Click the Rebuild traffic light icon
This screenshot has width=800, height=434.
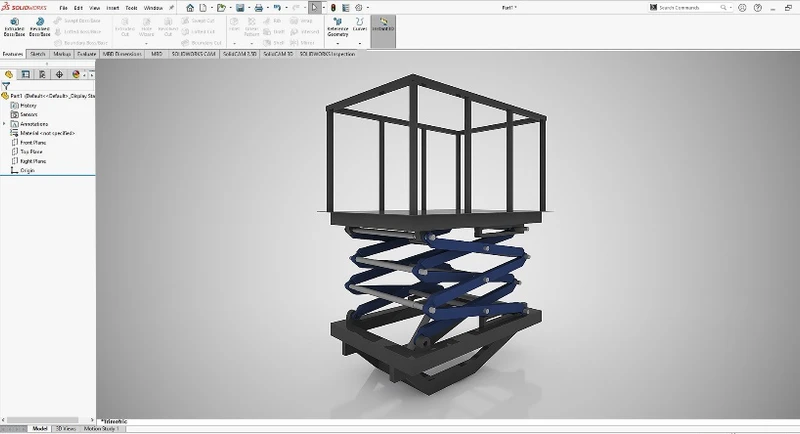tap(333, 8)
